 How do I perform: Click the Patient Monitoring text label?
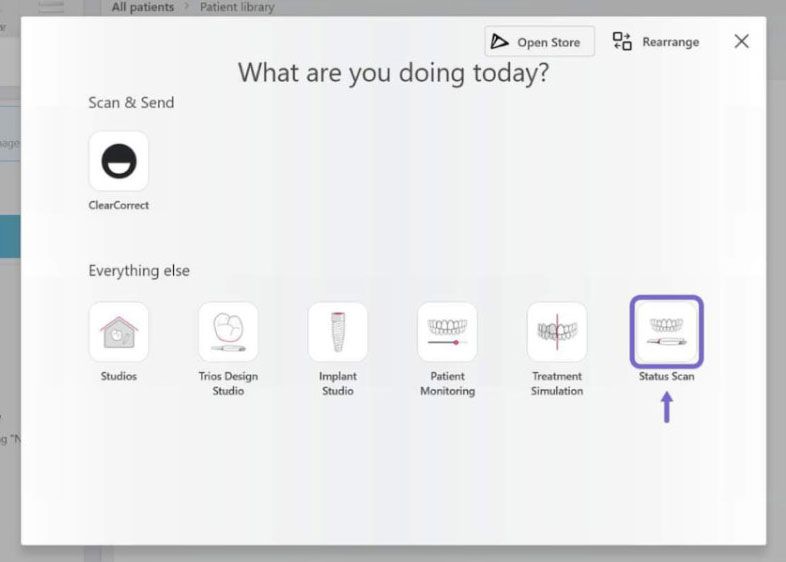click(x=447, y=383)
